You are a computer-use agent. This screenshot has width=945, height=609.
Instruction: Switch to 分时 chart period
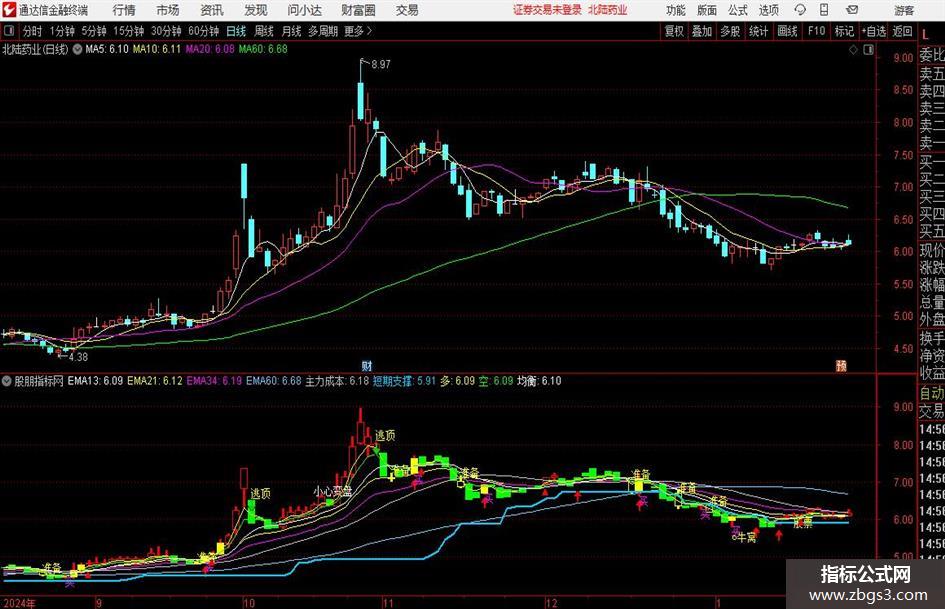coord(32,31)
